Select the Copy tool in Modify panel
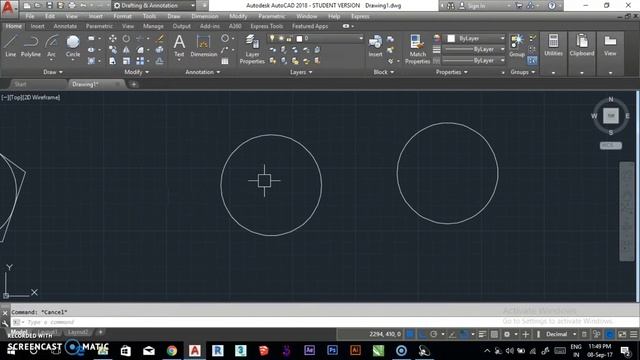 (113, 50)
